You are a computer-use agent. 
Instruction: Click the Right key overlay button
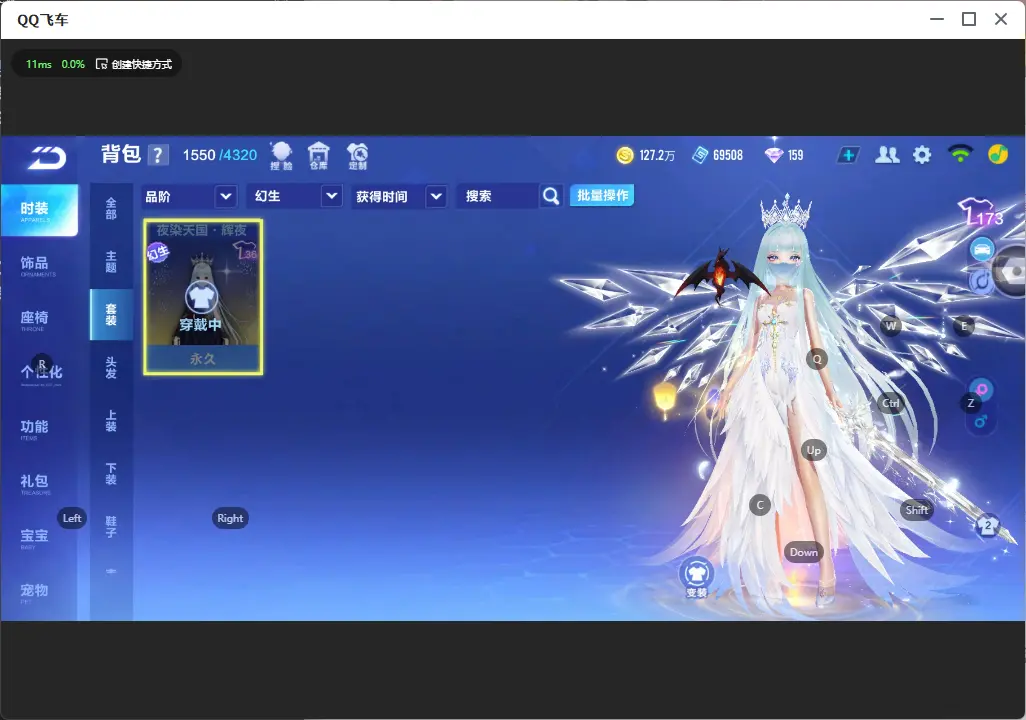(230, 518)
